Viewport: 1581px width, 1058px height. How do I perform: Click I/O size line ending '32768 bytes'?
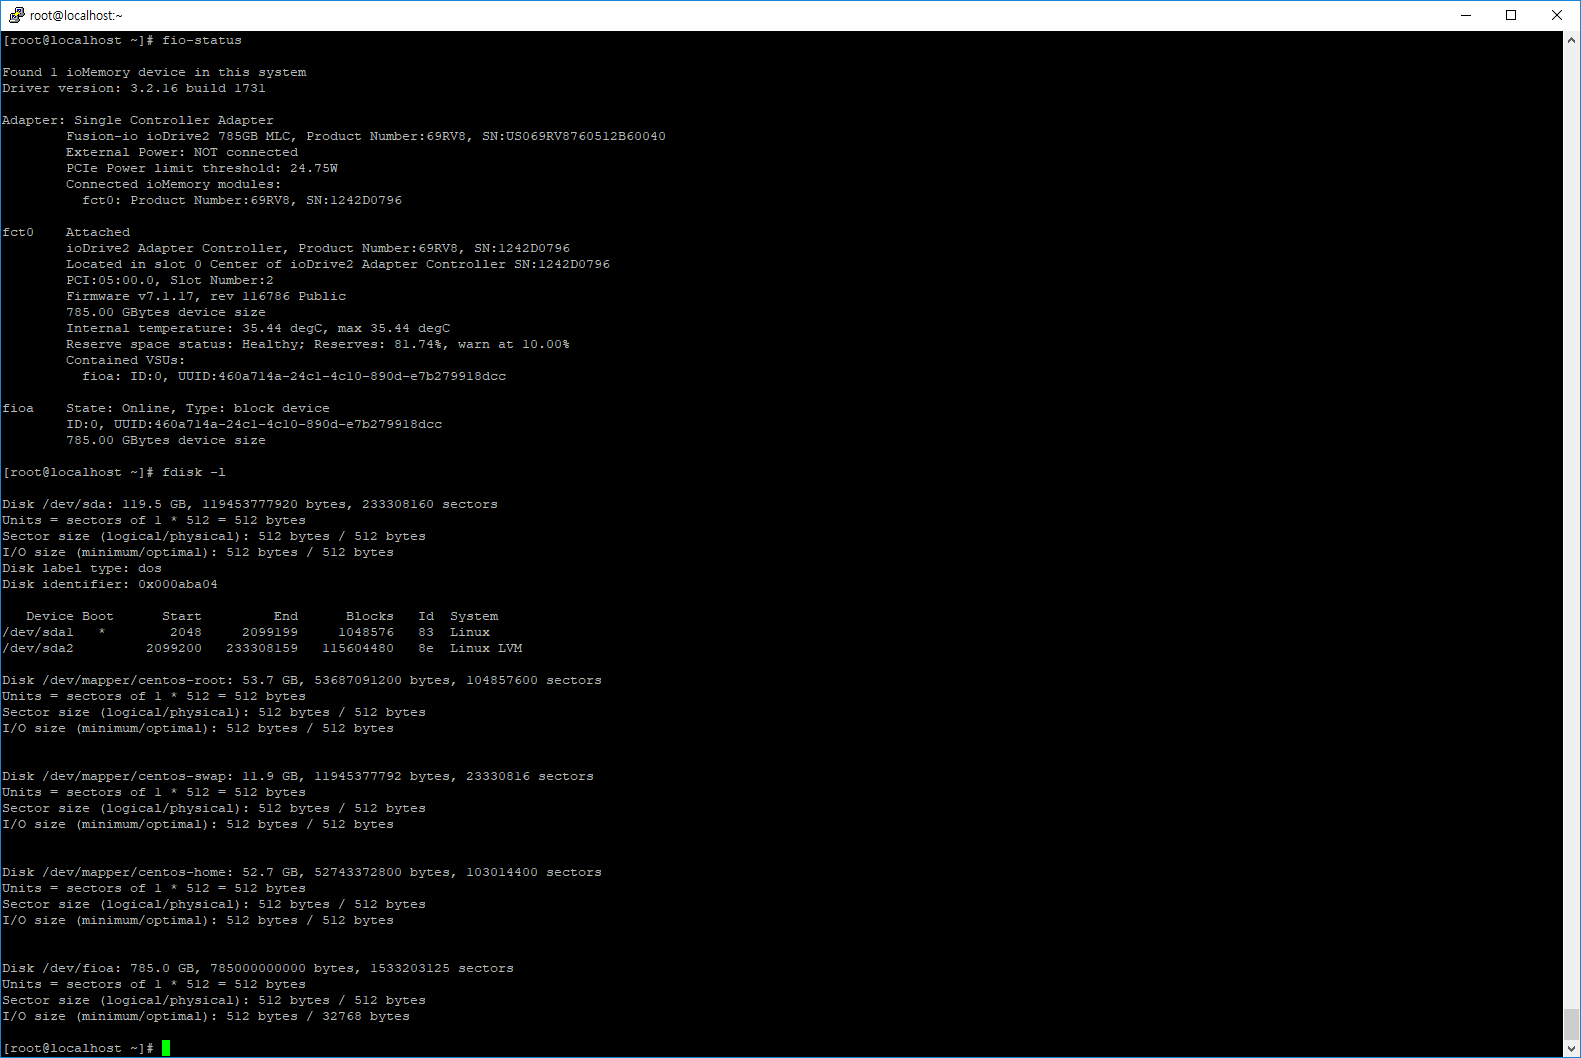(x=206, y=1016)
